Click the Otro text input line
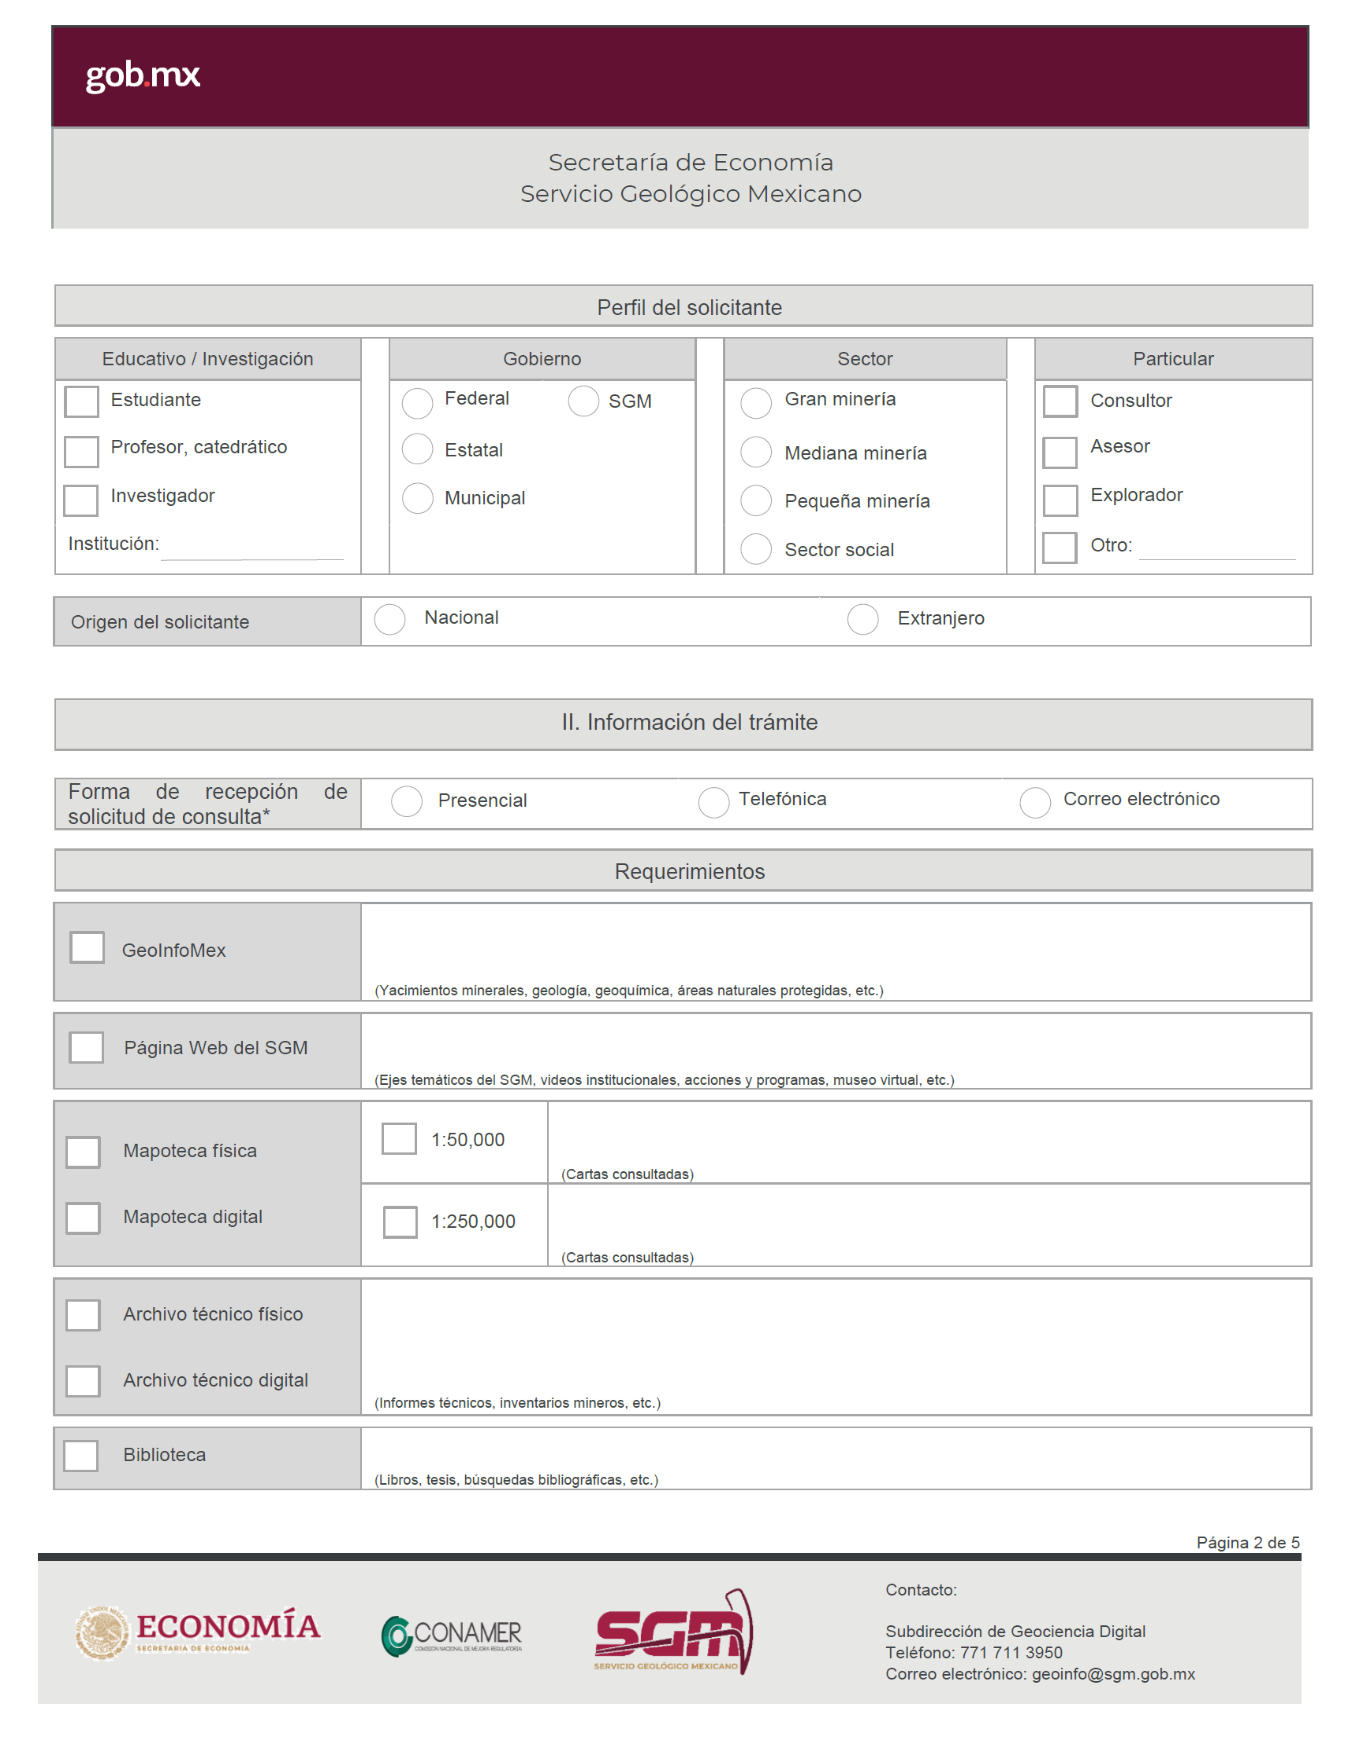The width and height of the screenshot is (1352, 1740). pyautogui.click(x=1216, y=547)
